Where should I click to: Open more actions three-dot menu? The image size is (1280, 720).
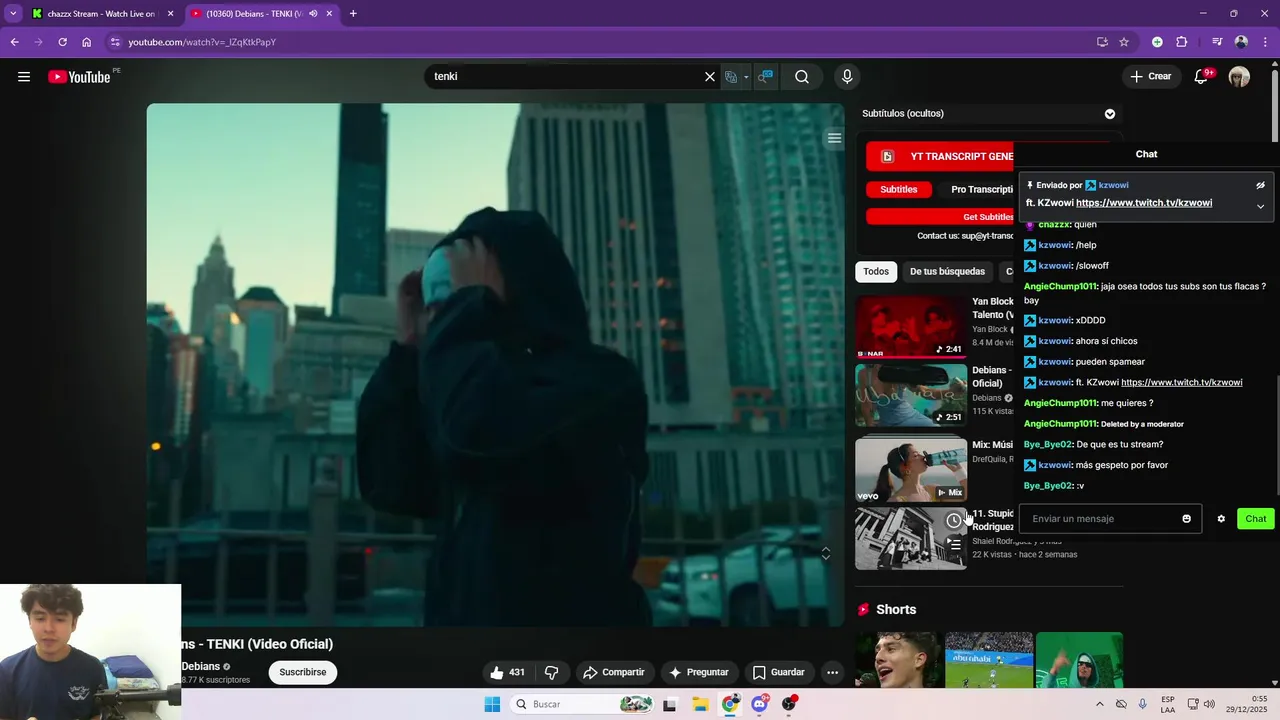832,672
